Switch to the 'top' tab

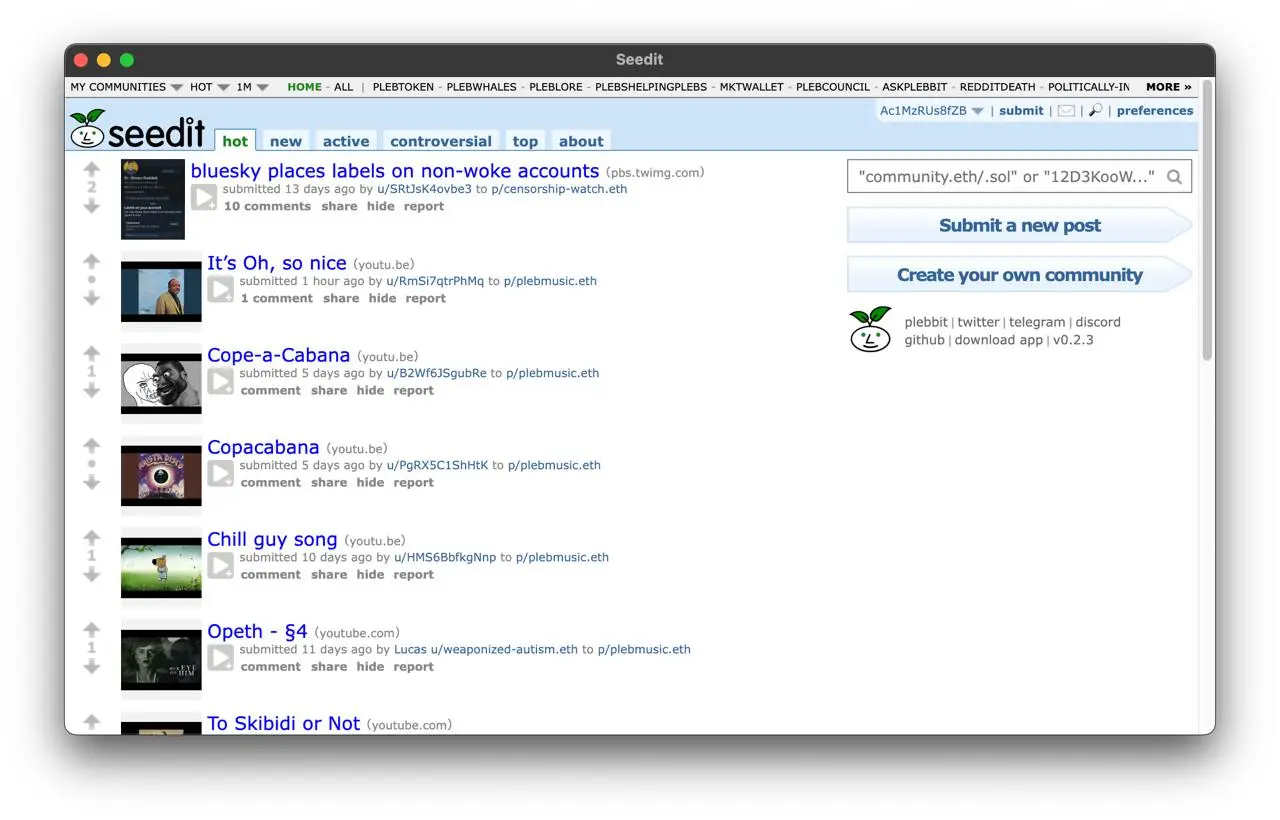tap(525, 141)
